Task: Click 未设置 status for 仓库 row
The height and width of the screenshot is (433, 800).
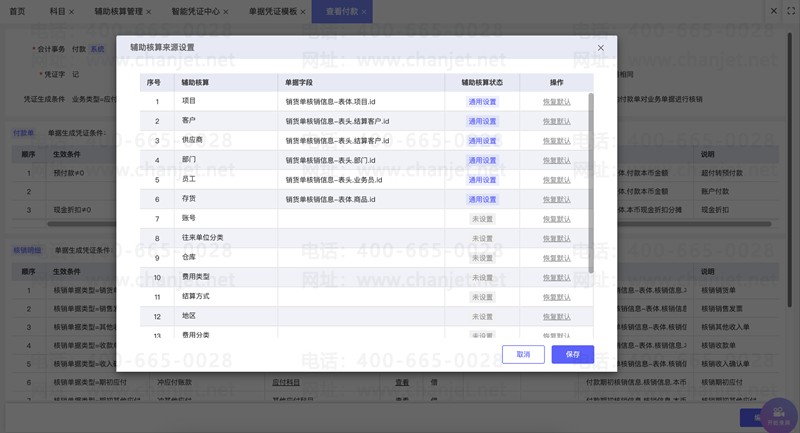Action: [482, 258]
